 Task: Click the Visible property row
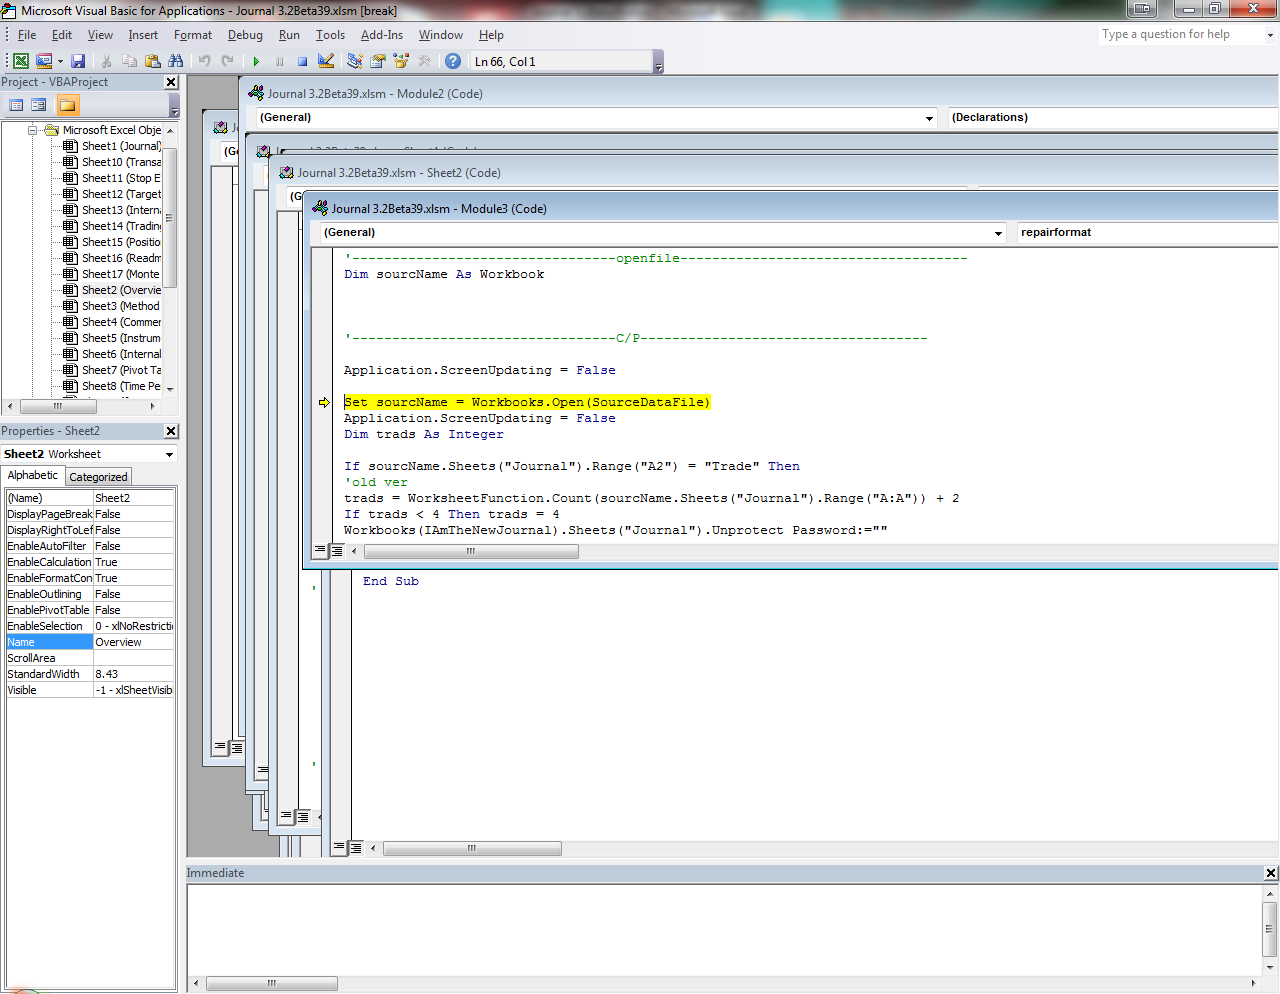[x=90, y=690]
